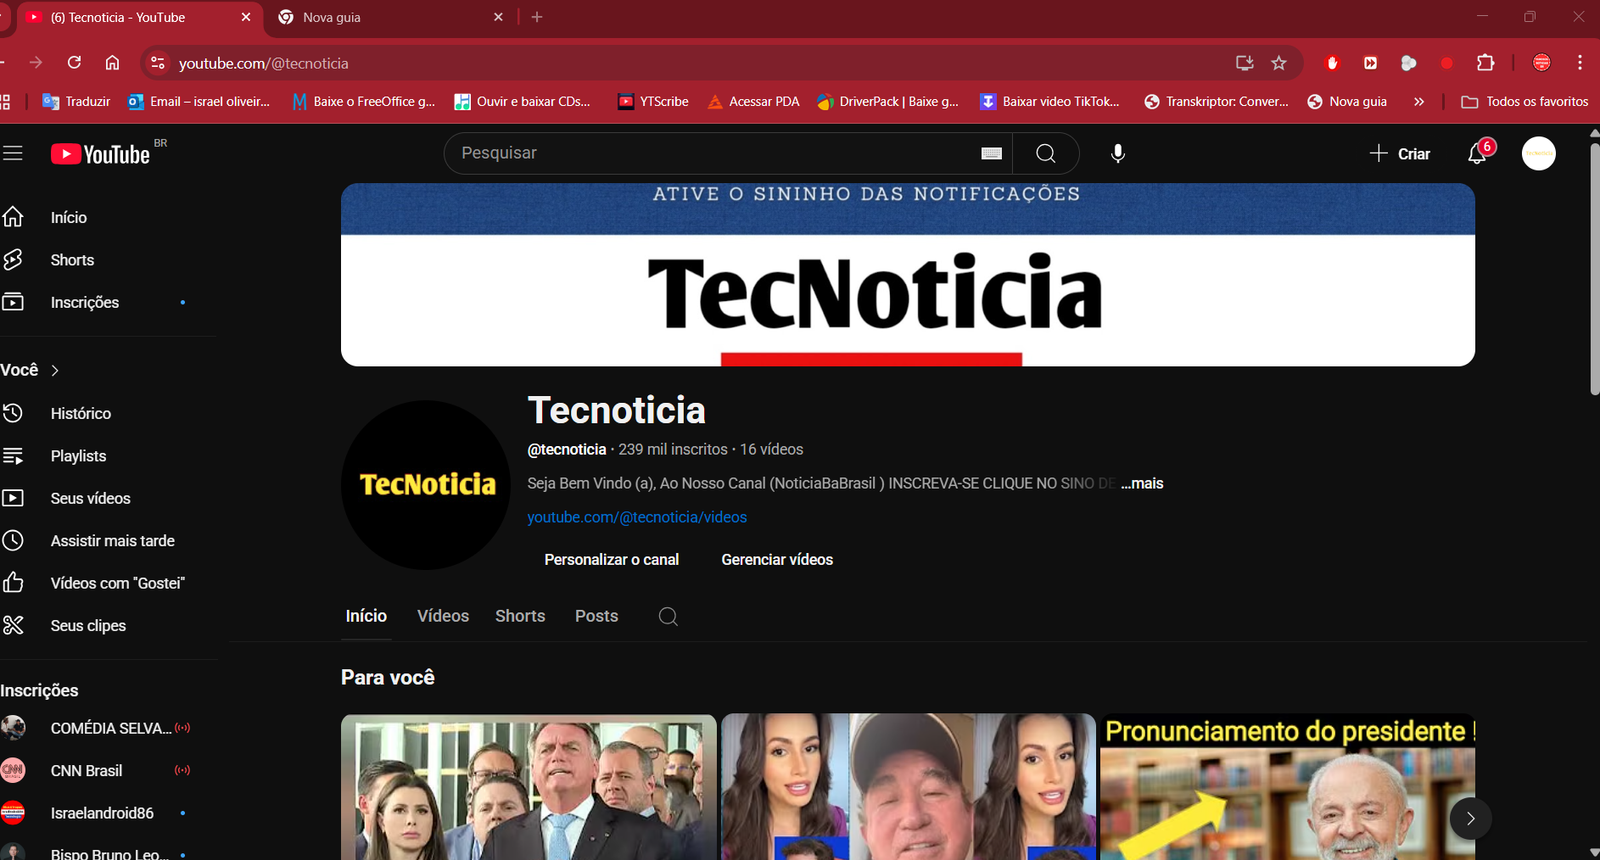
Task: Click the browser address bar URL
Action: click(264, 63)
